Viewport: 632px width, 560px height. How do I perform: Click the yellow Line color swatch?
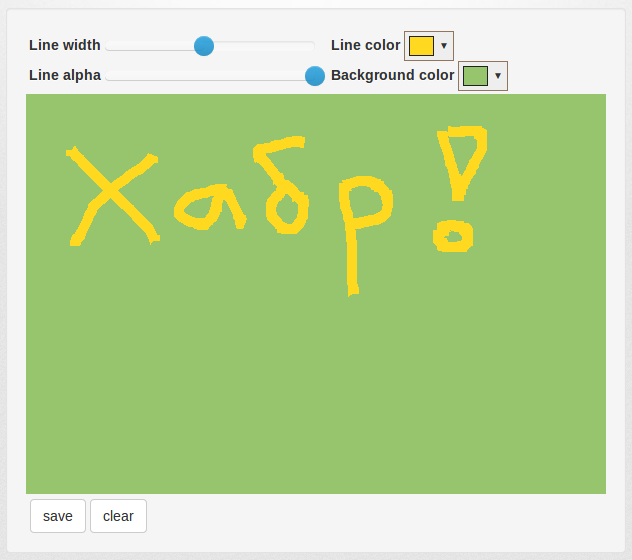coord(421,46)
